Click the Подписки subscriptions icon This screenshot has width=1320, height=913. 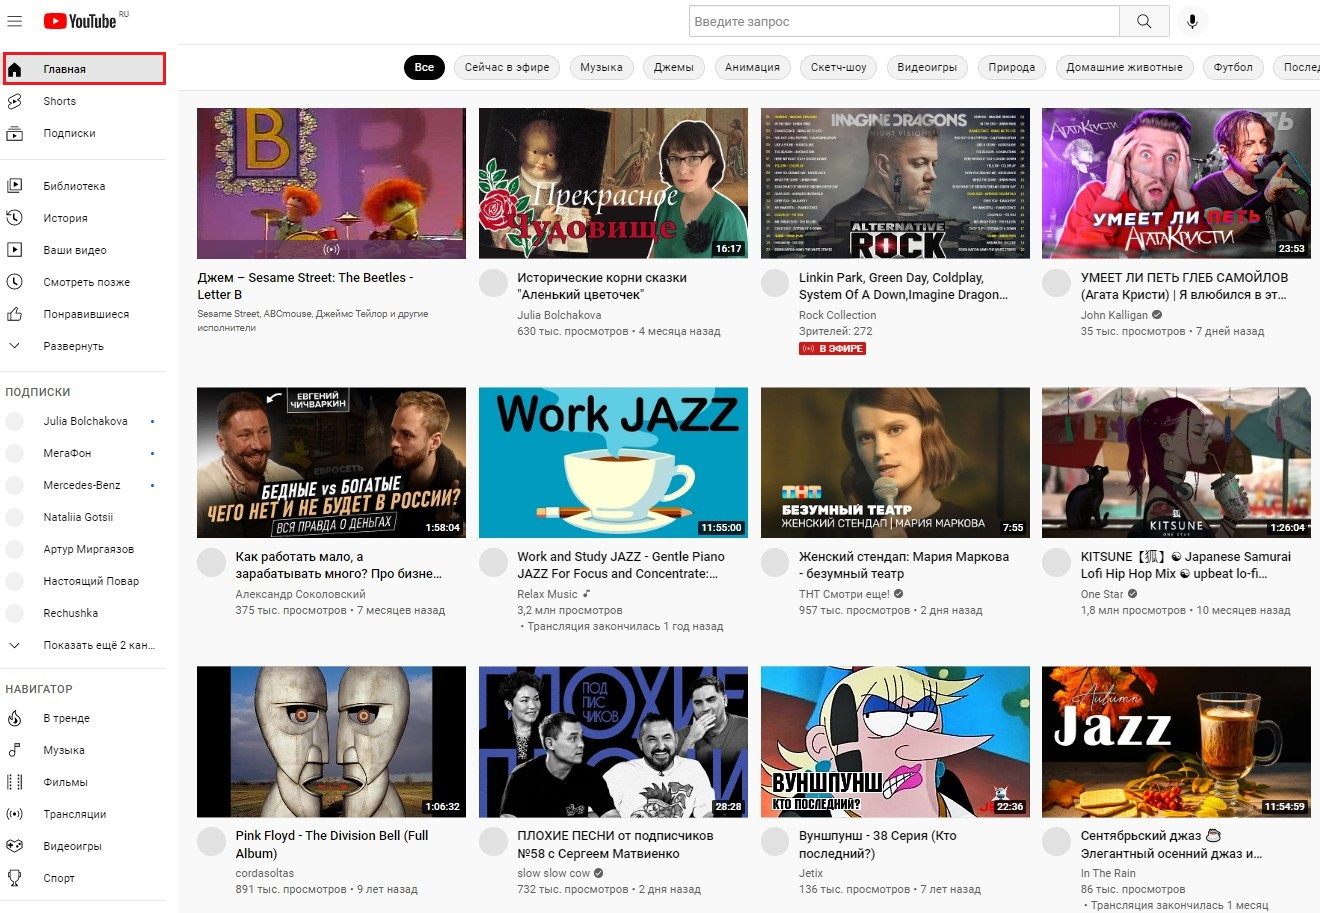pyautogui.click(x=15, y=133)
